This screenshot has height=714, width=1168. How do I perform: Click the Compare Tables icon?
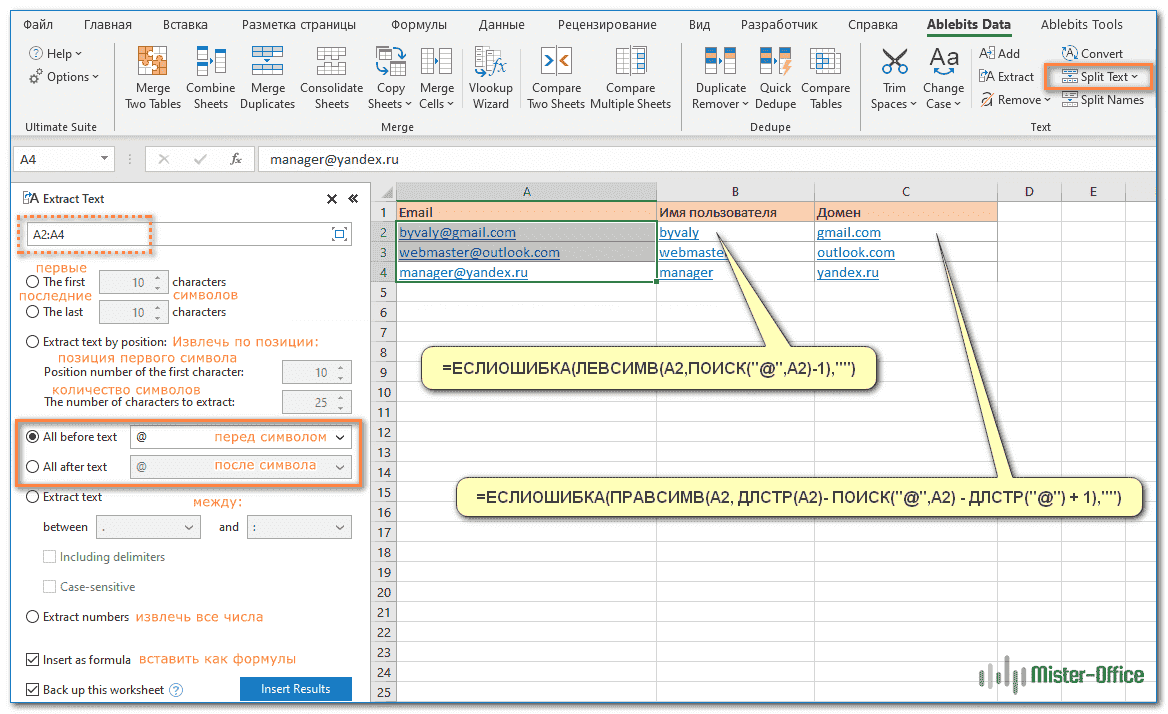[825, 63]
